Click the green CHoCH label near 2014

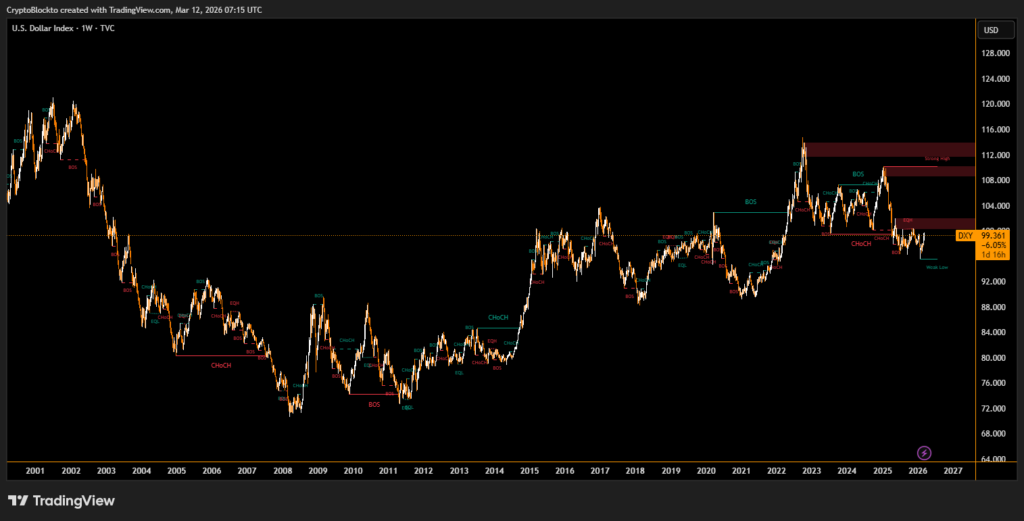click(498, 318)
